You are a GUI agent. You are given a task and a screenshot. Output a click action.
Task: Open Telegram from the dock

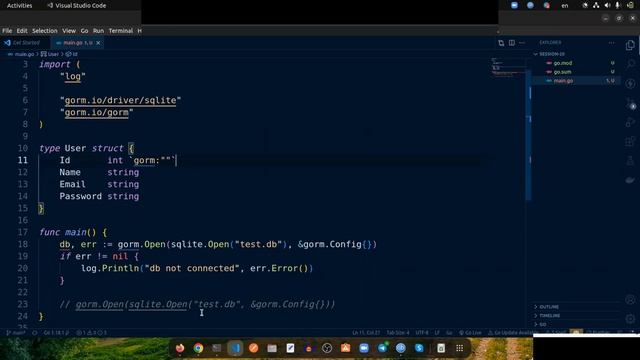point(382,348)
